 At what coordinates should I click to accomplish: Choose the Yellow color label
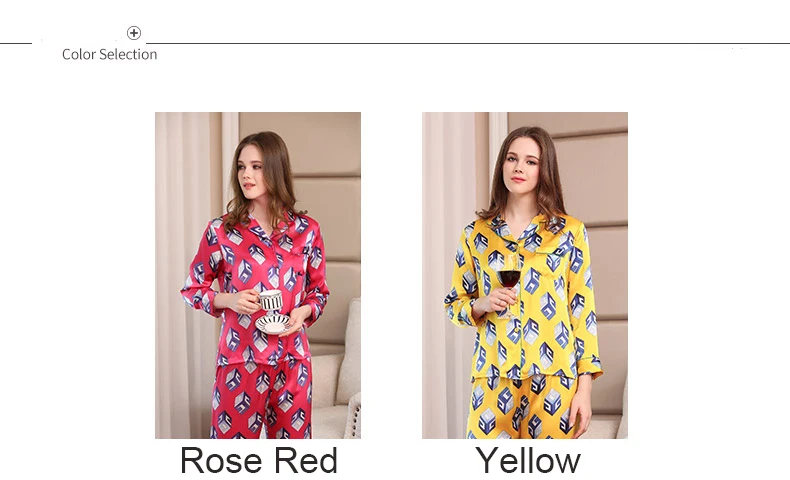coord(528,460)
